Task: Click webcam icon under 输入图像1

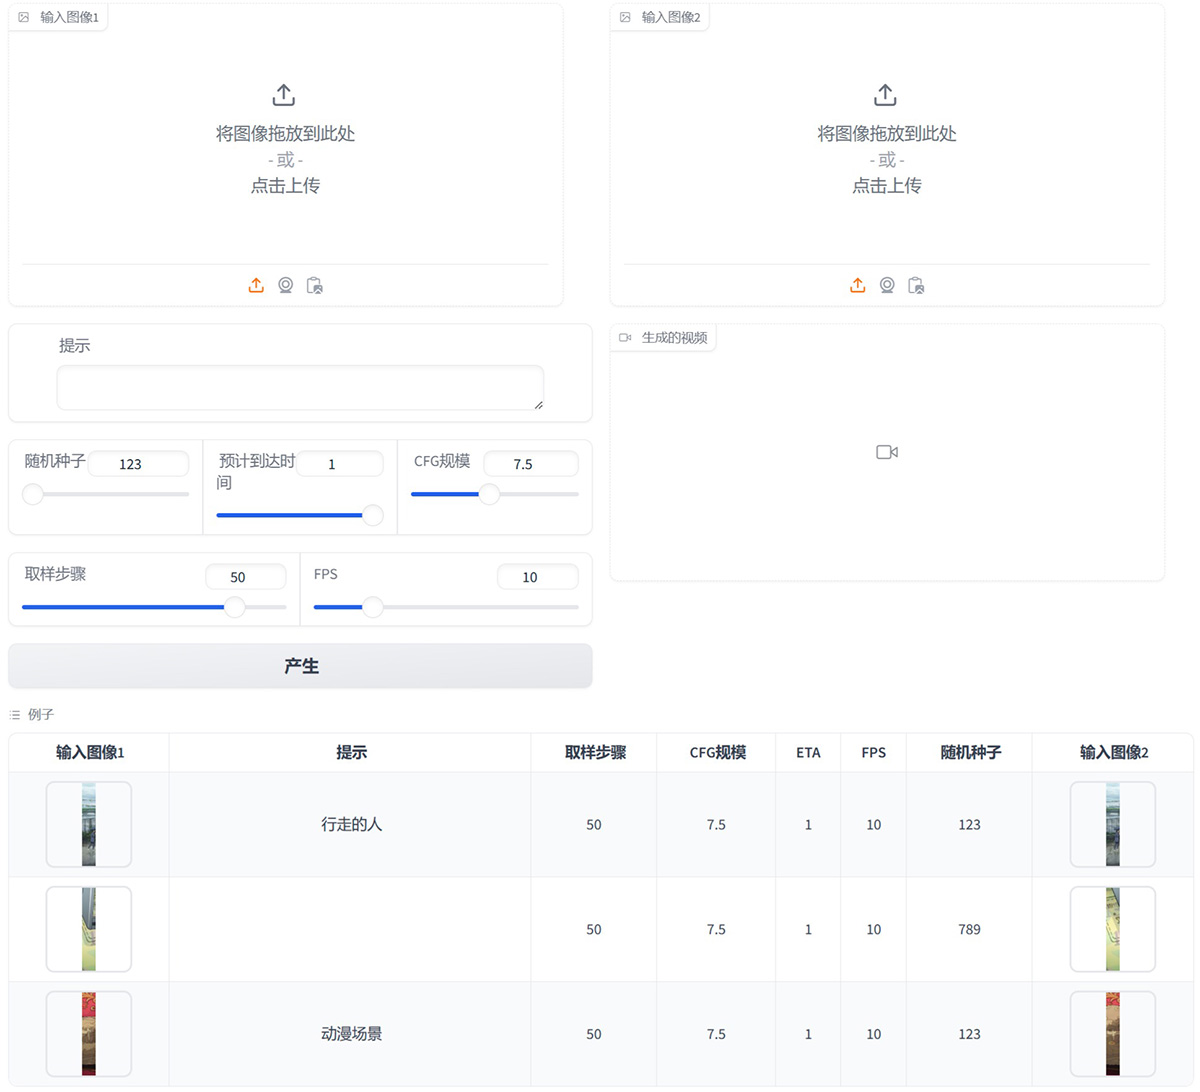Action: point(285,285)
